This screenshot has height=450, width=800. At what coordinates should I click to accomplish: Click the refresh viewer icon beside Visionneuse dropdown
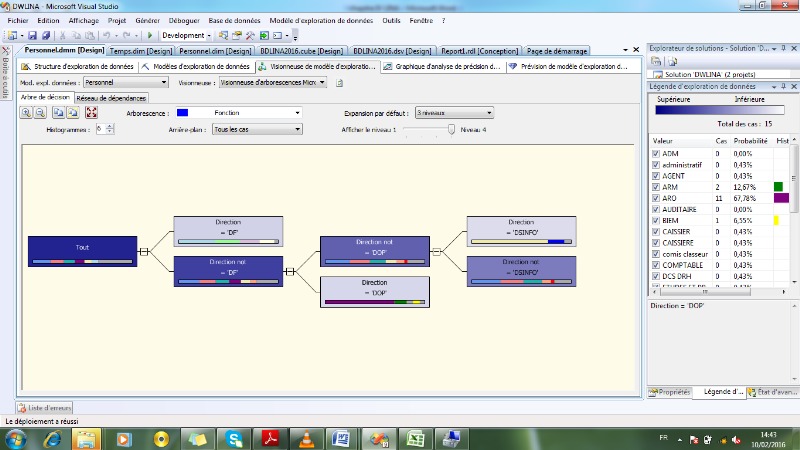tap(340, 82)
